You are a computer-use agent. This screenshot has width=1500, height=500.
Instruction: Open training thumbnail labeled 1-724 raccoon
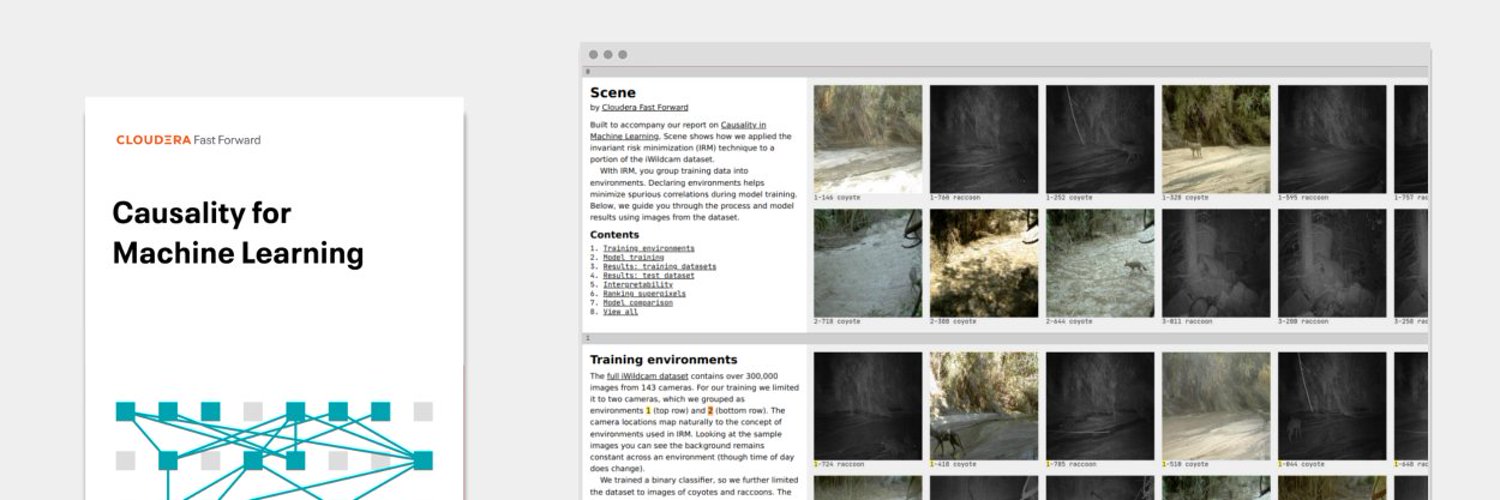pos(868,406)
